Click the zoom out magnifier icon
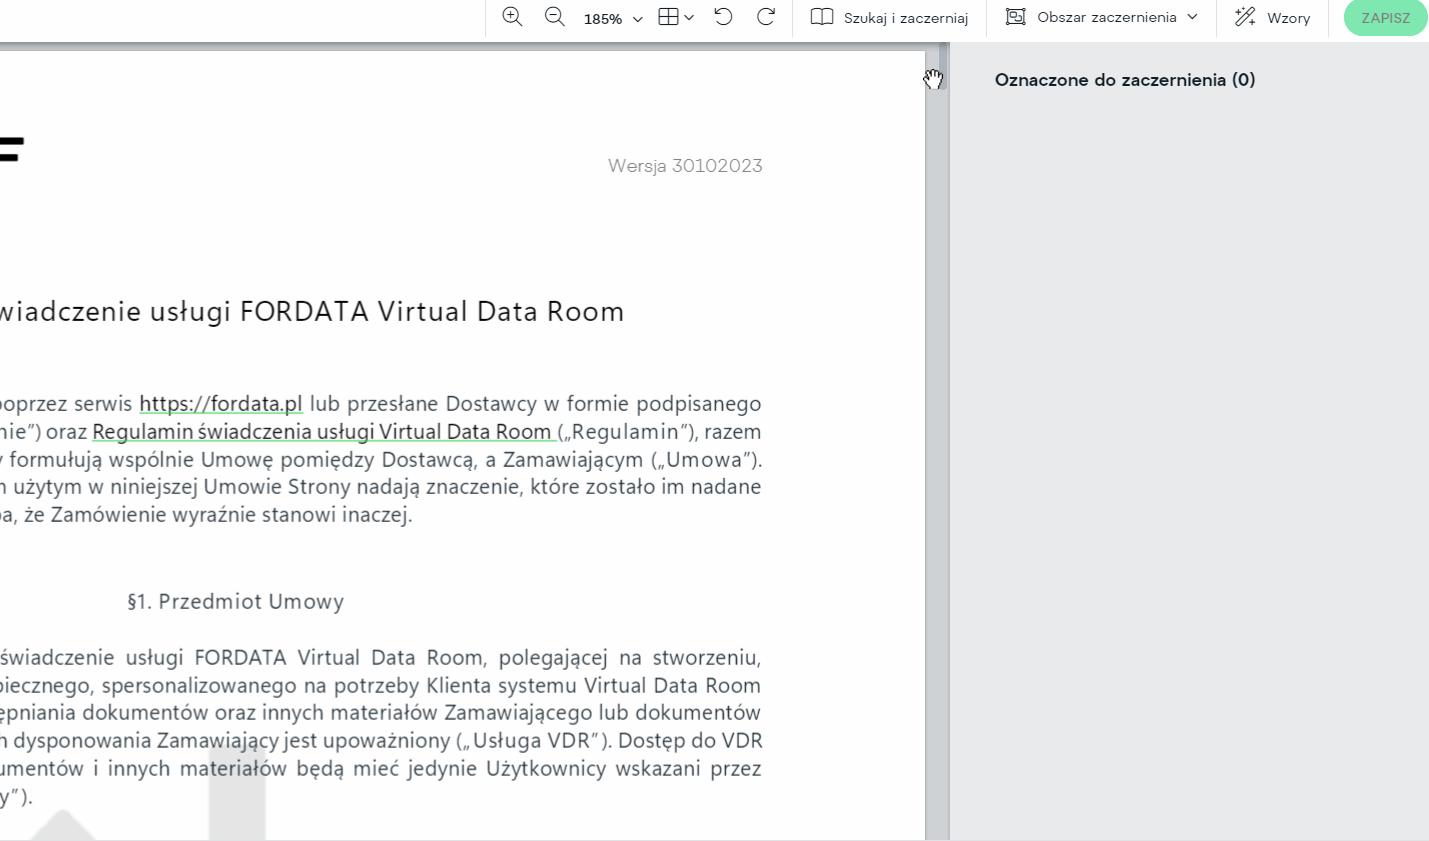The image size is (1429, 841). 554,17
